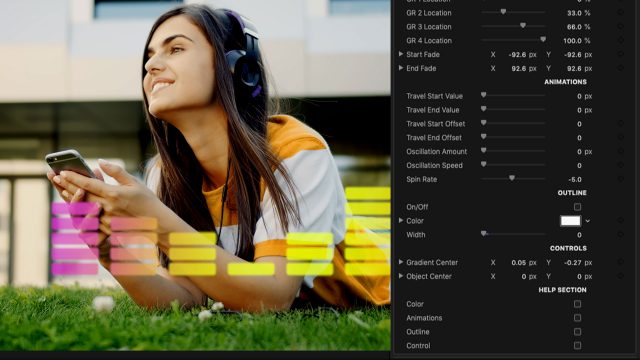Click the Gradient Center X value 0.05

click(518, 262)
